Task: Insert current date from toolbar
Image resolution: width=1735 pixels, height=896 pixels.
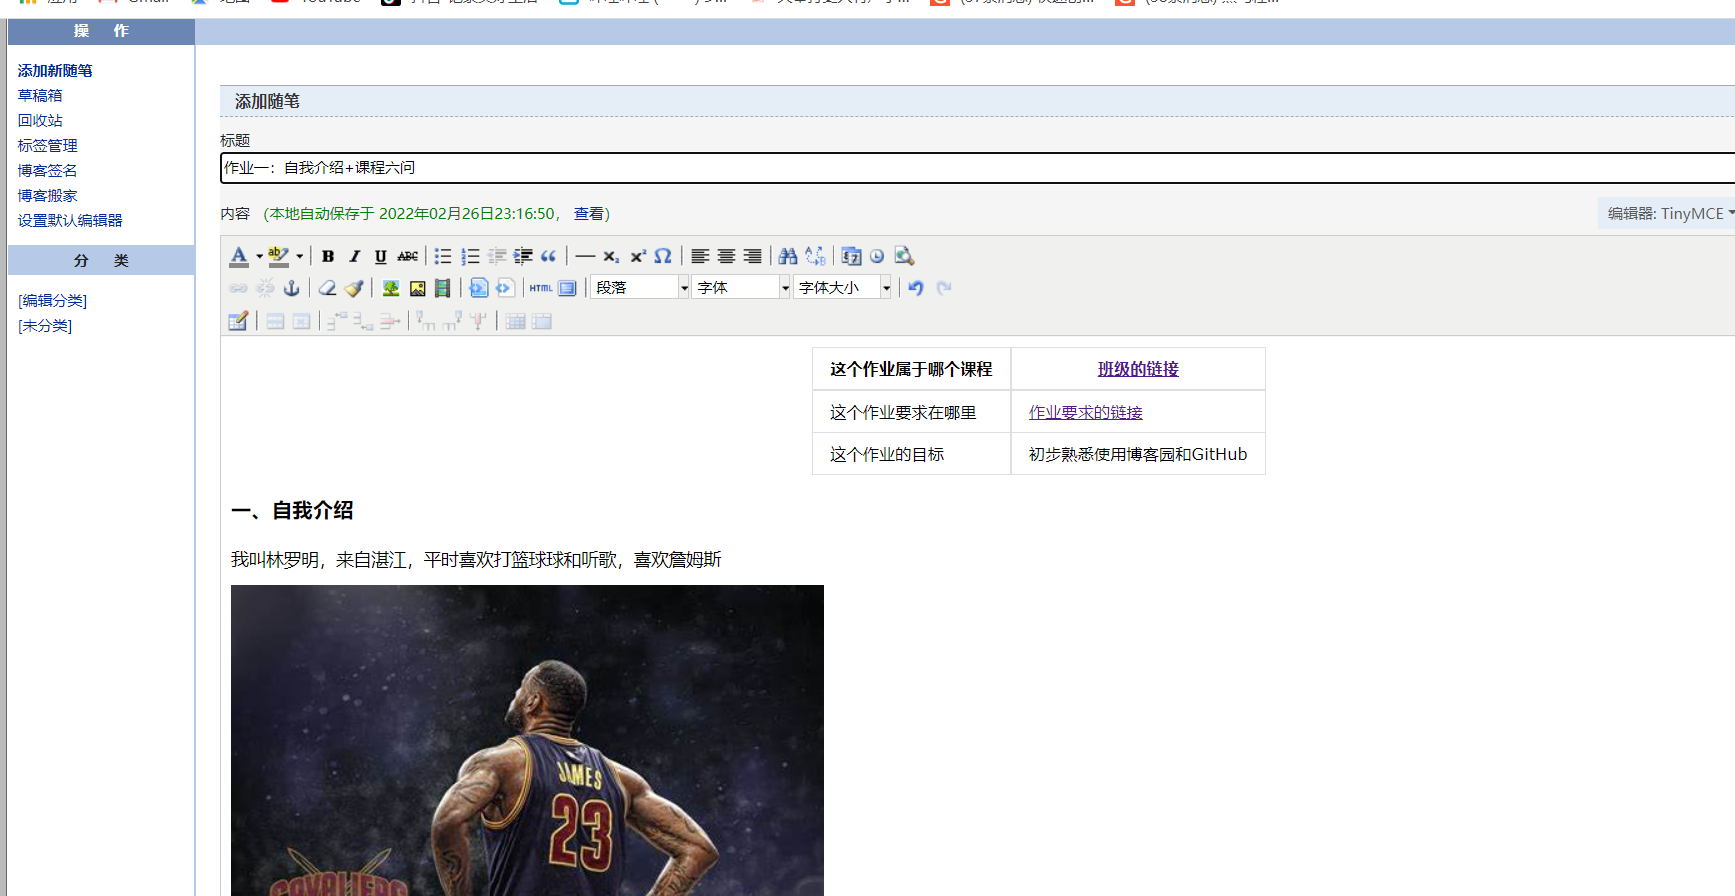Action: point(851,256)
